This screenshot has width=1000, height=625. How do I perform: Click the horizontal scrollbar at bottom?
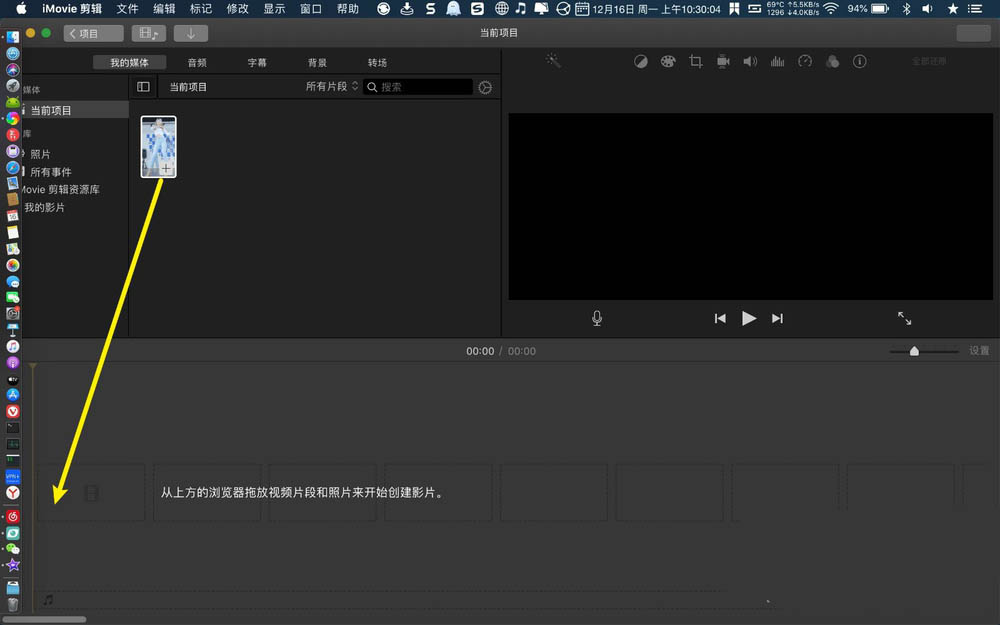pyautogui.click(x=43, y=619)
